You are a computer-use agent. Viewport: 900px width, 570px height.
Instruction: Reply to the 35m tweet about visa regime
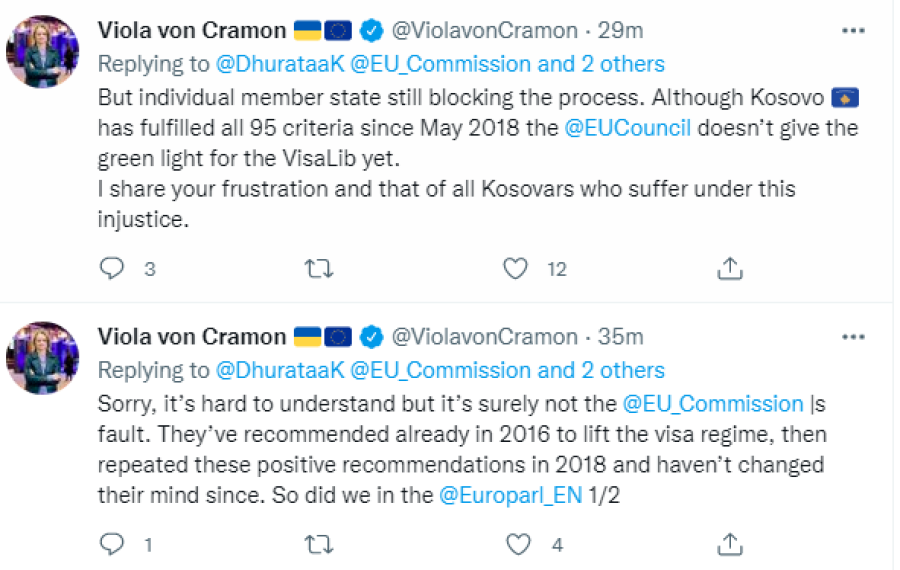(x=113, y=544)
